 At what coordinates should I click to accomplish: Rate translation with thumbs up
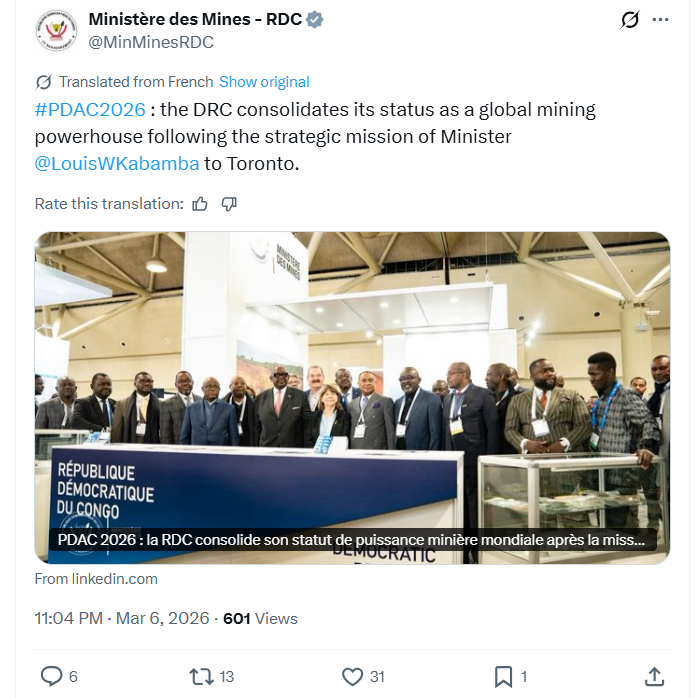click(x=200, y=204)
